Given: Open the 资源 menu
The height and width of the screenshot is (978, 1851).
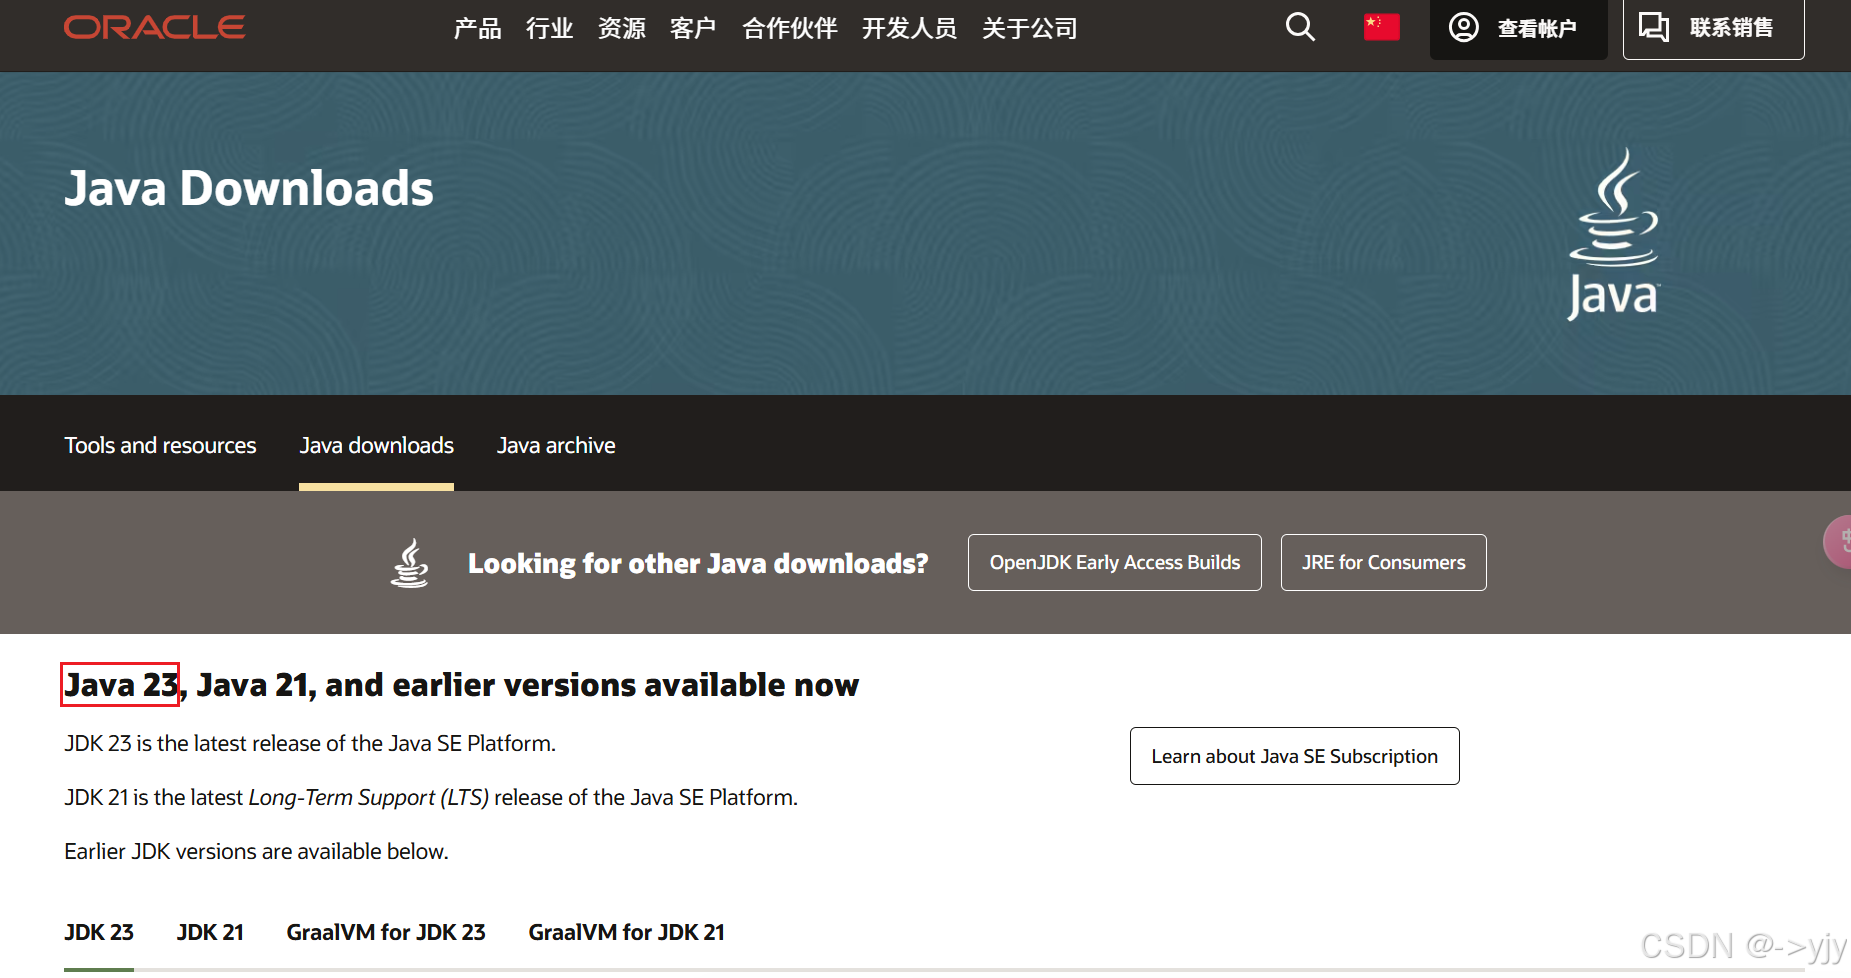Looking at the screenshot, I should pos(621,28).
